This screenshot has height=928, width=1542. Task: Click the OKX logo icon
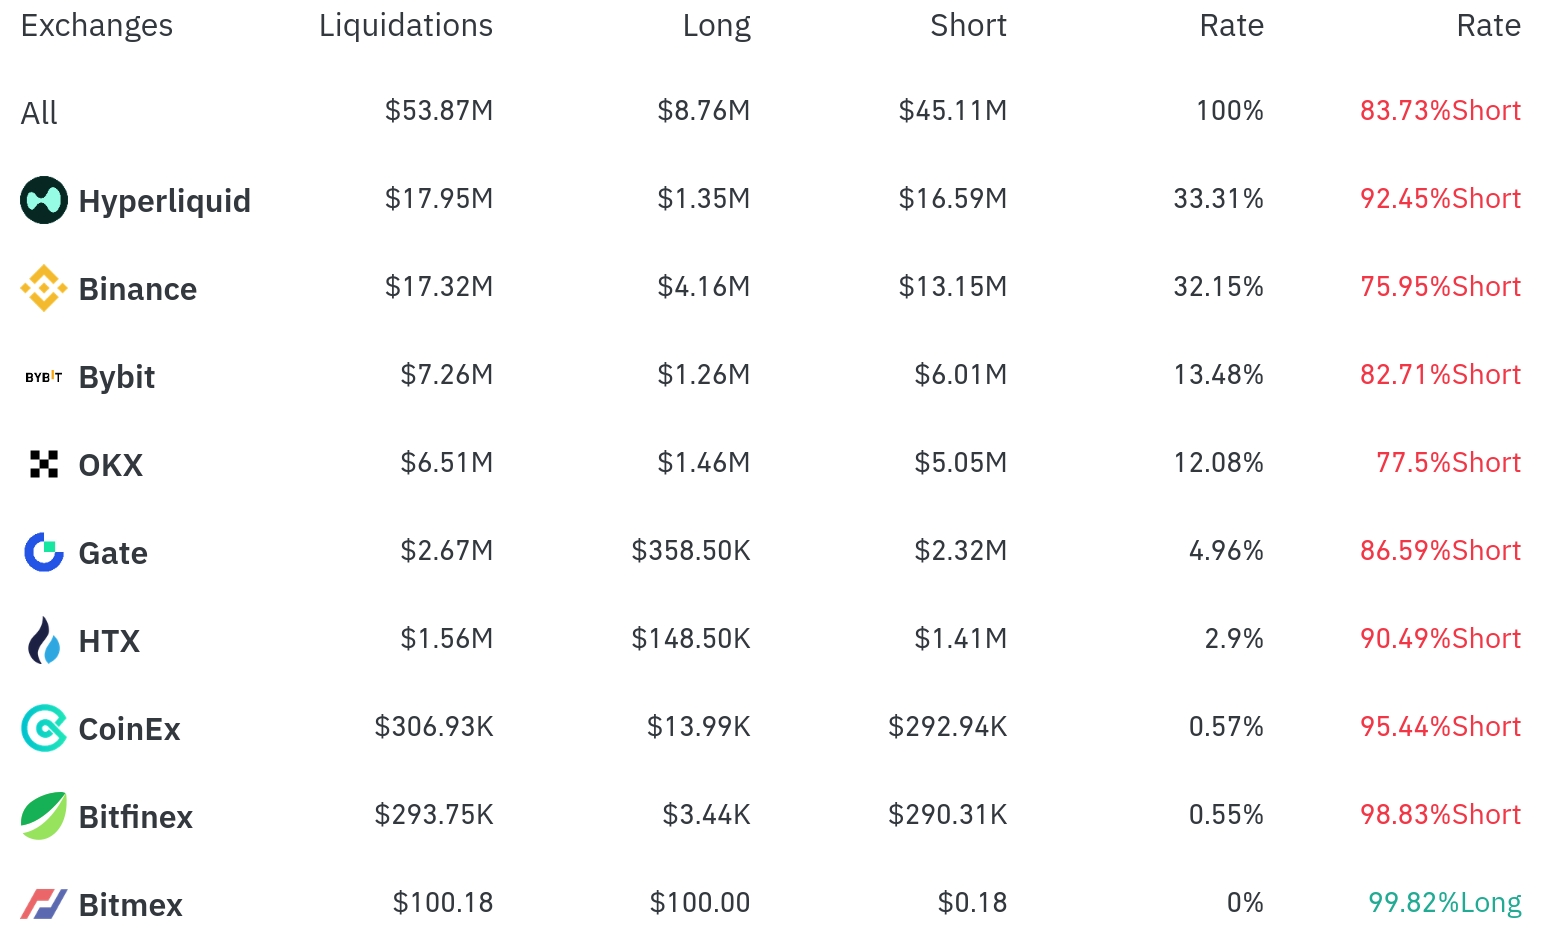(x=44, y=464)
